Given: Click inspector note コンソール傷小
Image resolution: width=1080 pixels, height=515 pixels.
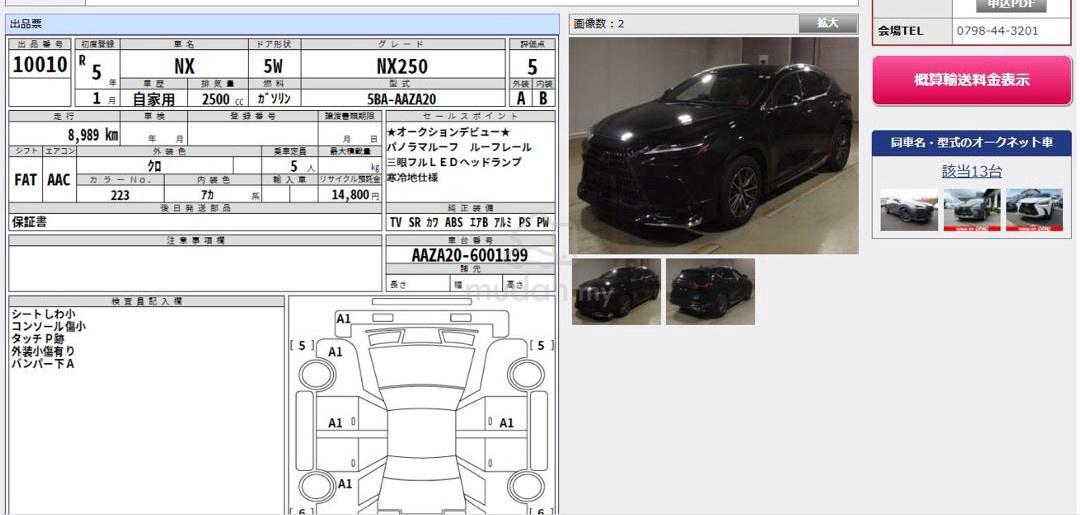Looking at the screenshot, I should [48, 326].
